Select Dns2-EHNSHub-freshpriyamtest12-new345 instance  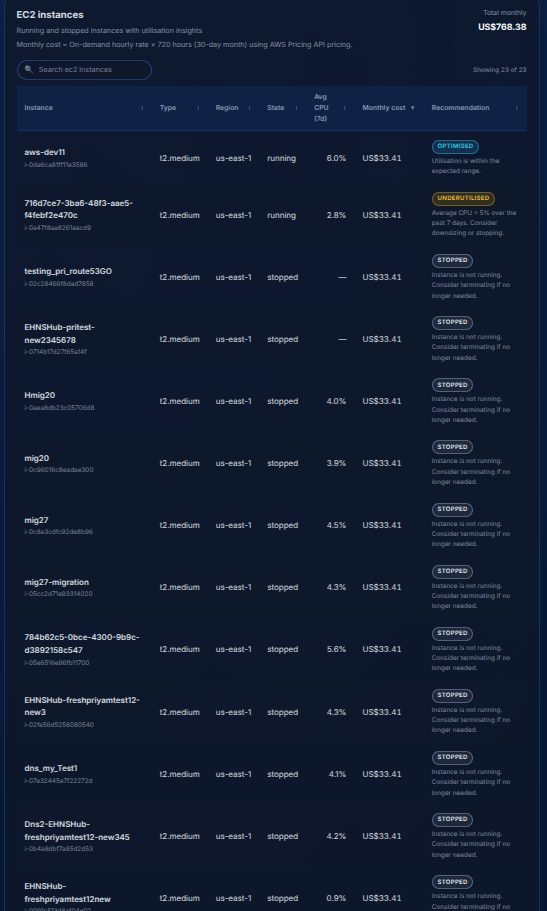(x=77, y=831)
